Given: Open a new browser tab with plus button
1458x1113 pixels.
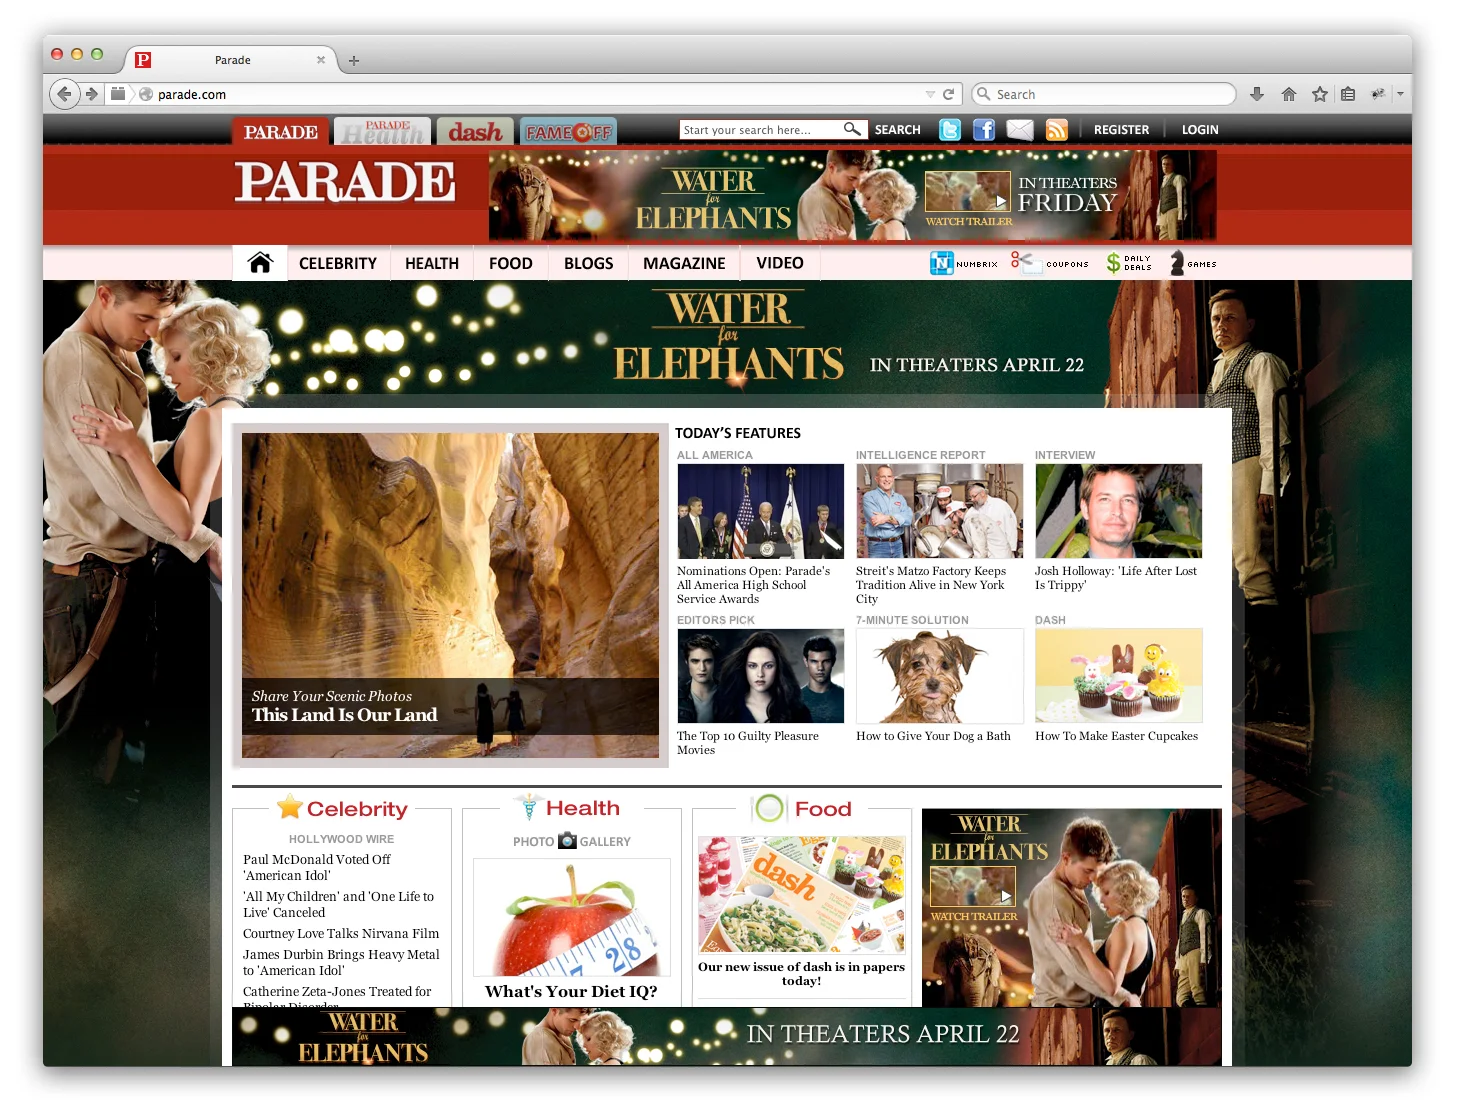Looking at the screenshot, I should point(353,60).
